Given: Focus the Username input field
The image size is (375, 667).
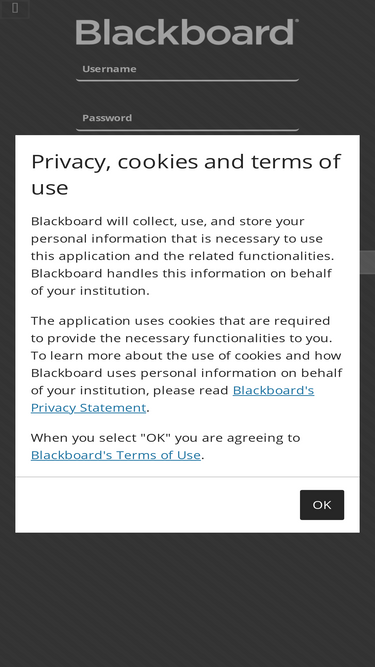Looking at the screenshot, I should coord(187,69).
